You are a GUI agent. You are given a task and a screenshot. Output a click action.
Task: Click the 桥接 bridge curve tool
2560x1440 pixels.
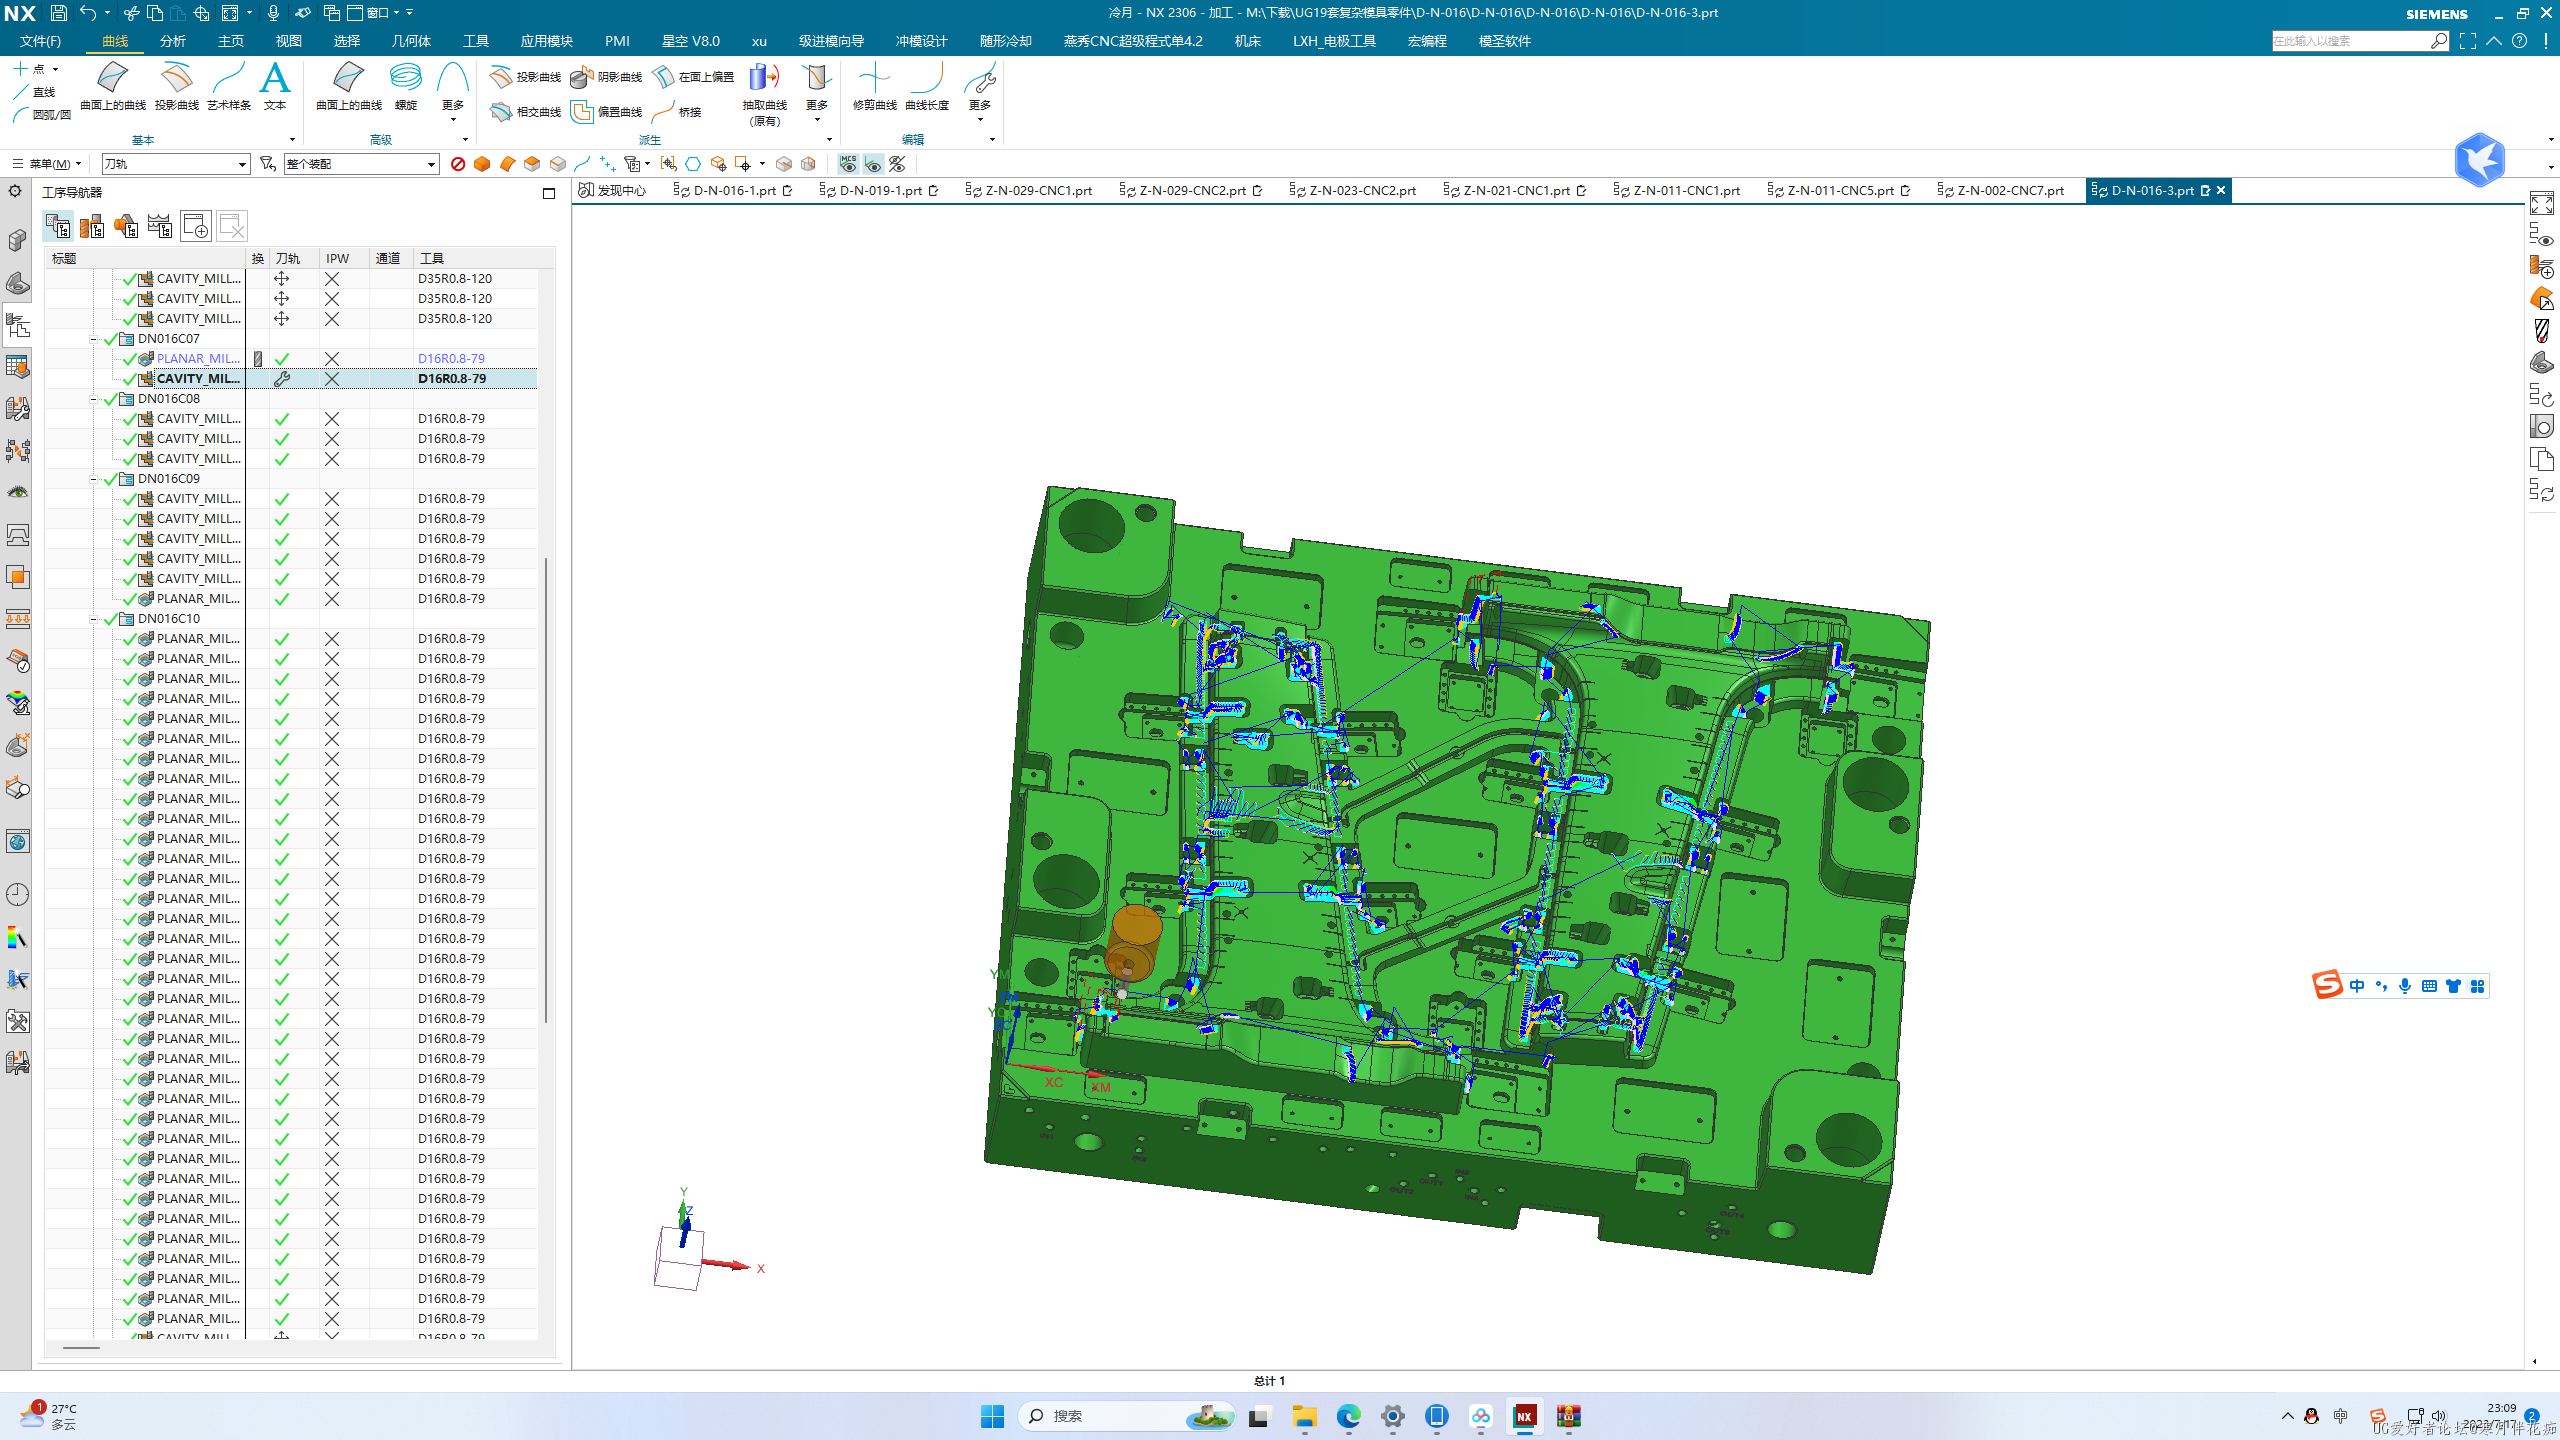pyautogui.click(x=677, y=112)
